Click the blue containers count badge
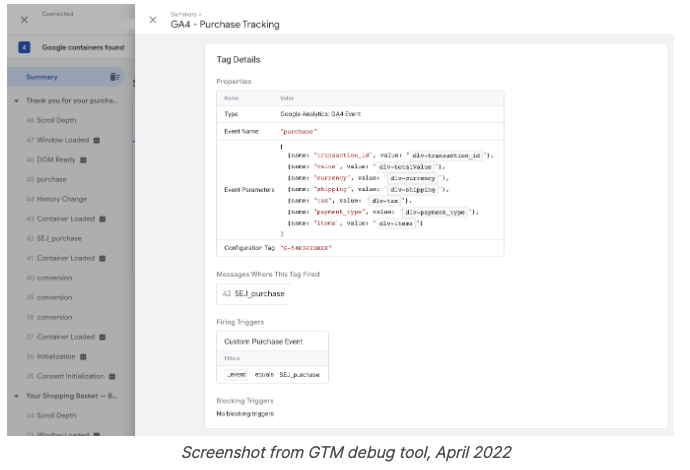 click(24, 47)
